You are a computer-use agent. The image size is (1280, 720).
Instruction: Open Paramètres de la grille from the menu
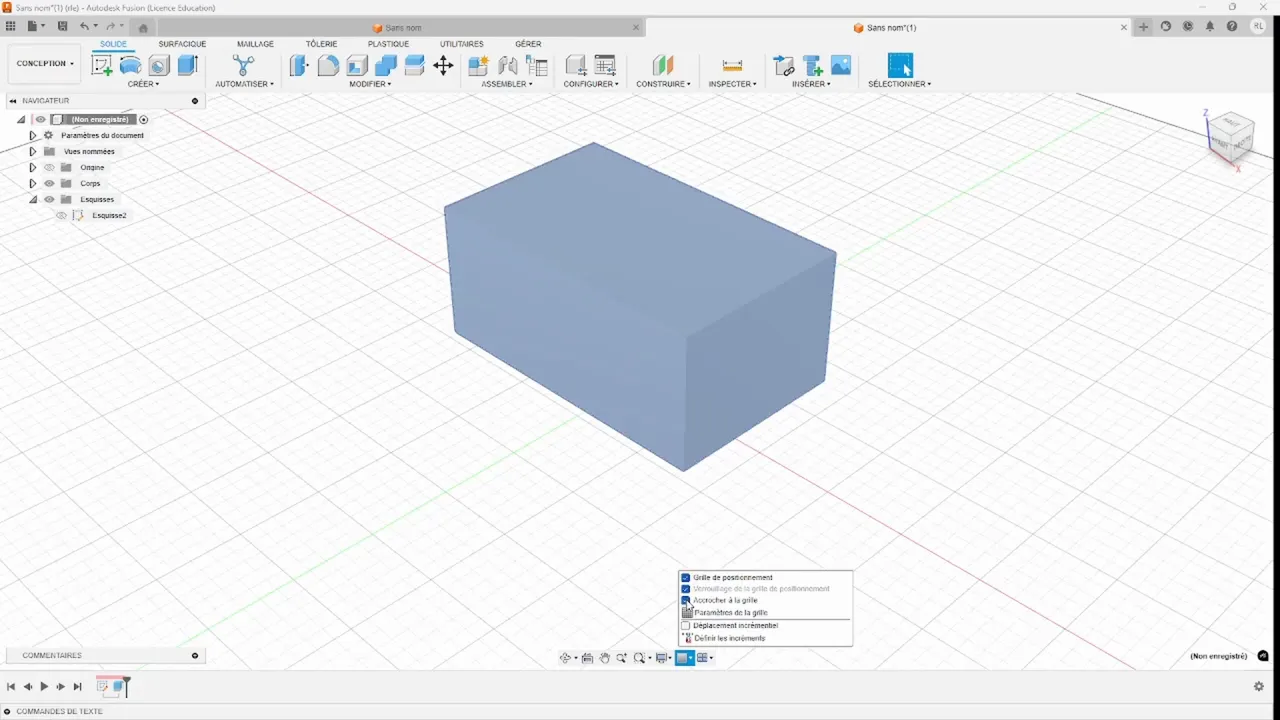tap(730, 612)
